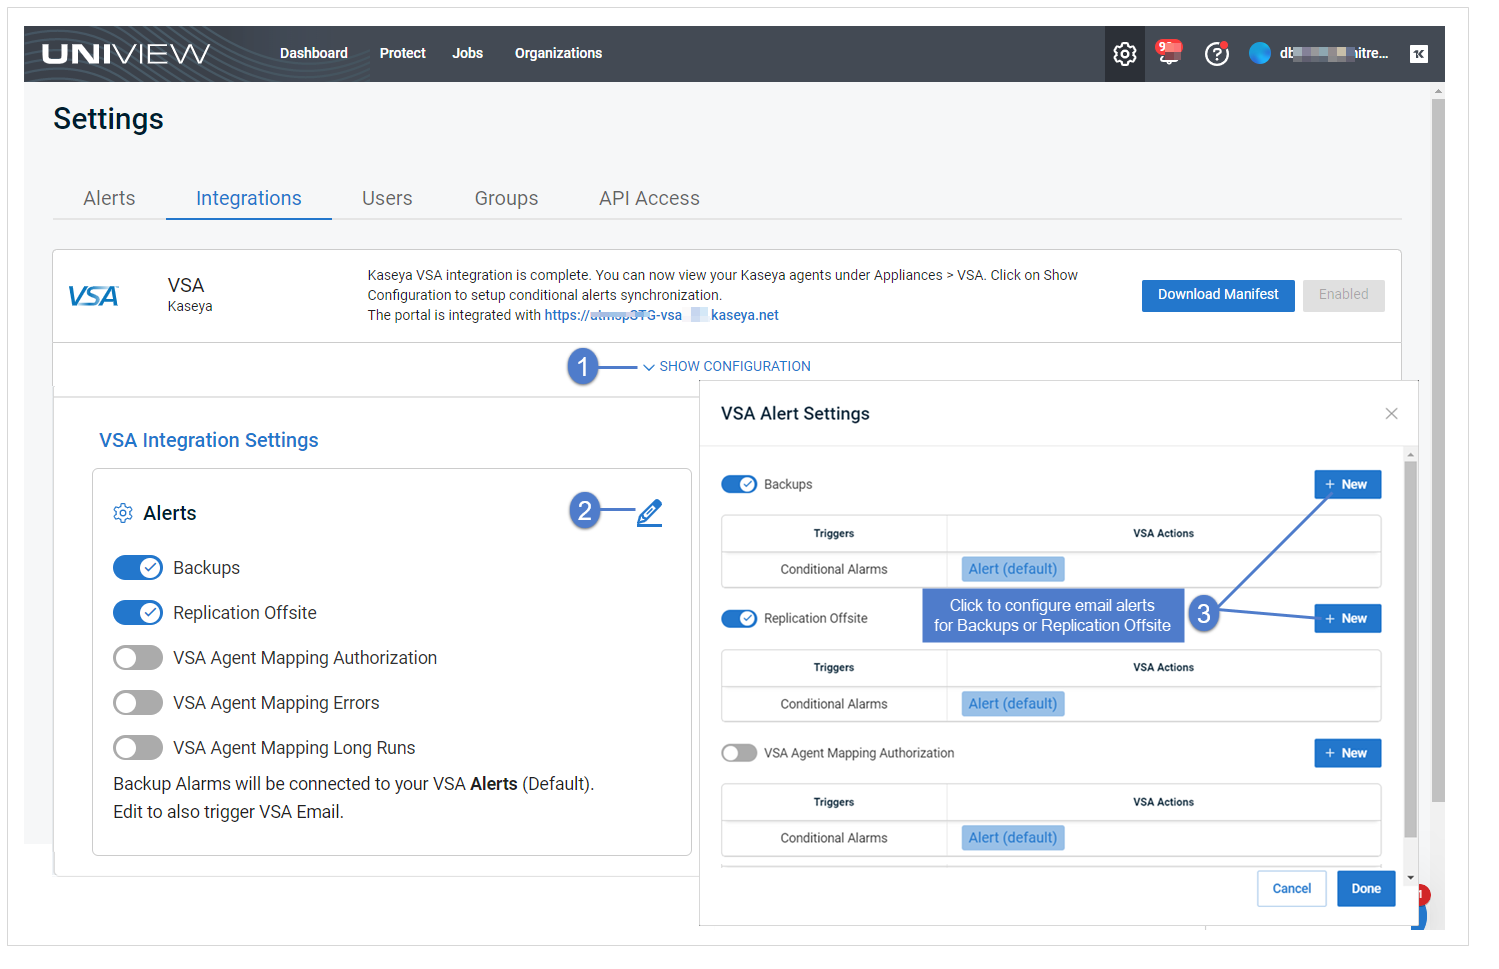Click the 'VSA Integration Settings' heading
1499x969 pixels.
click(208, 440)
